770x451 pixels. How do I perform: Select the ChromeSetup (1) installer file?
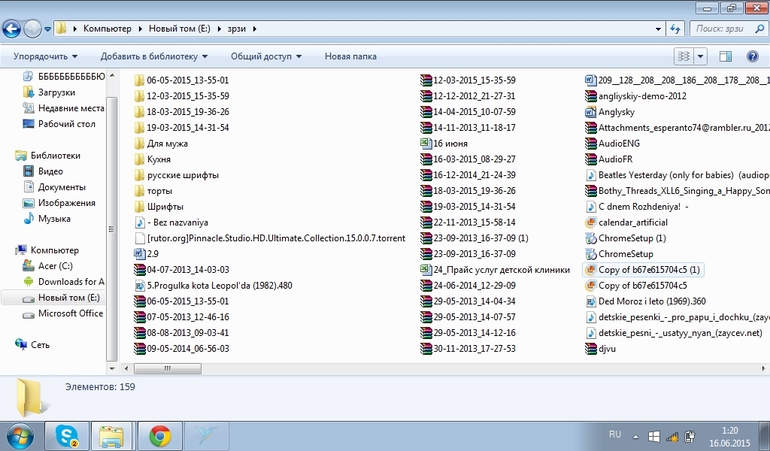[631, 239]
